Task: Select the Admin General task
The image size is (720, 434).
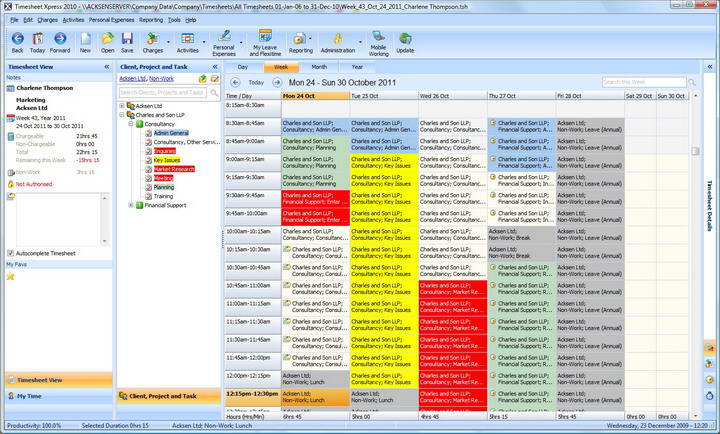Action: pyautogui.click(x=171, y=133)
